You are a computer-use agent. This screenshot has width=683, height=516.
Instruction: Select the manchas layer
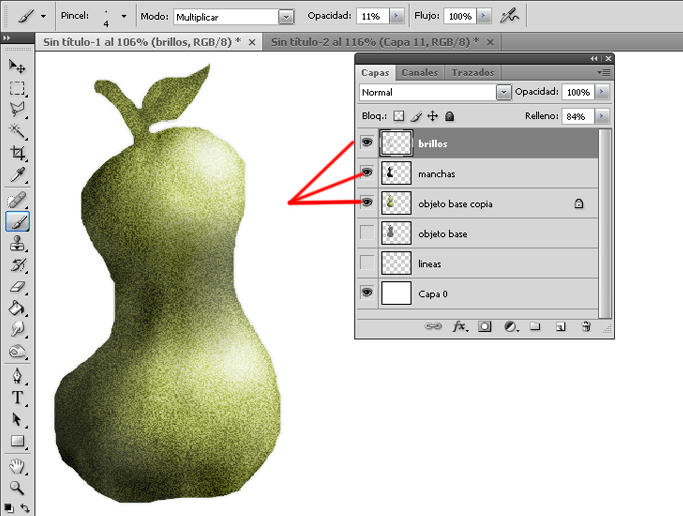[477, 173]
